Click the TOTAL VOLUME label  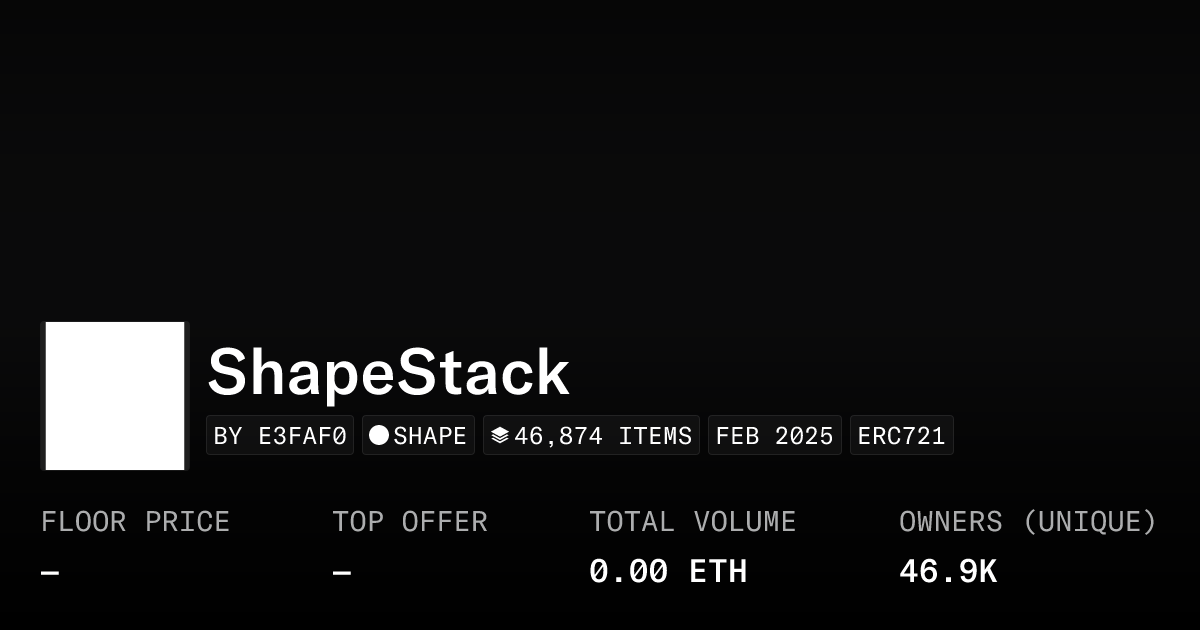[692, 522]
